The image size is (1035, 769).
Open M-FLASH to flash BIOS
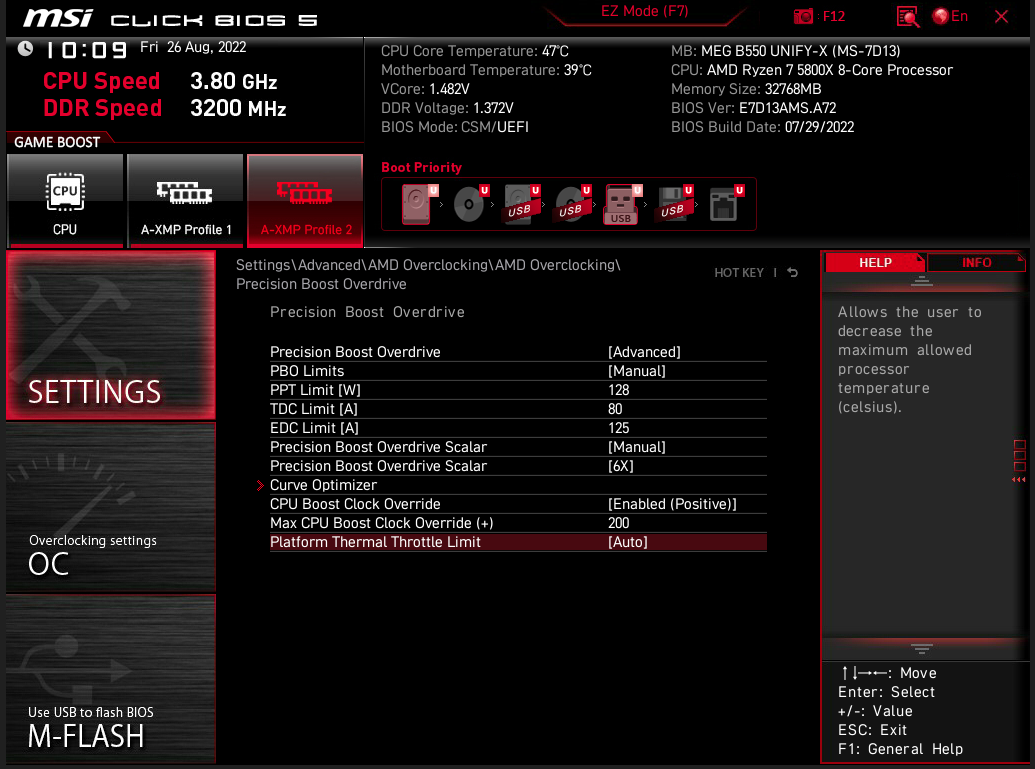[111, 679]
